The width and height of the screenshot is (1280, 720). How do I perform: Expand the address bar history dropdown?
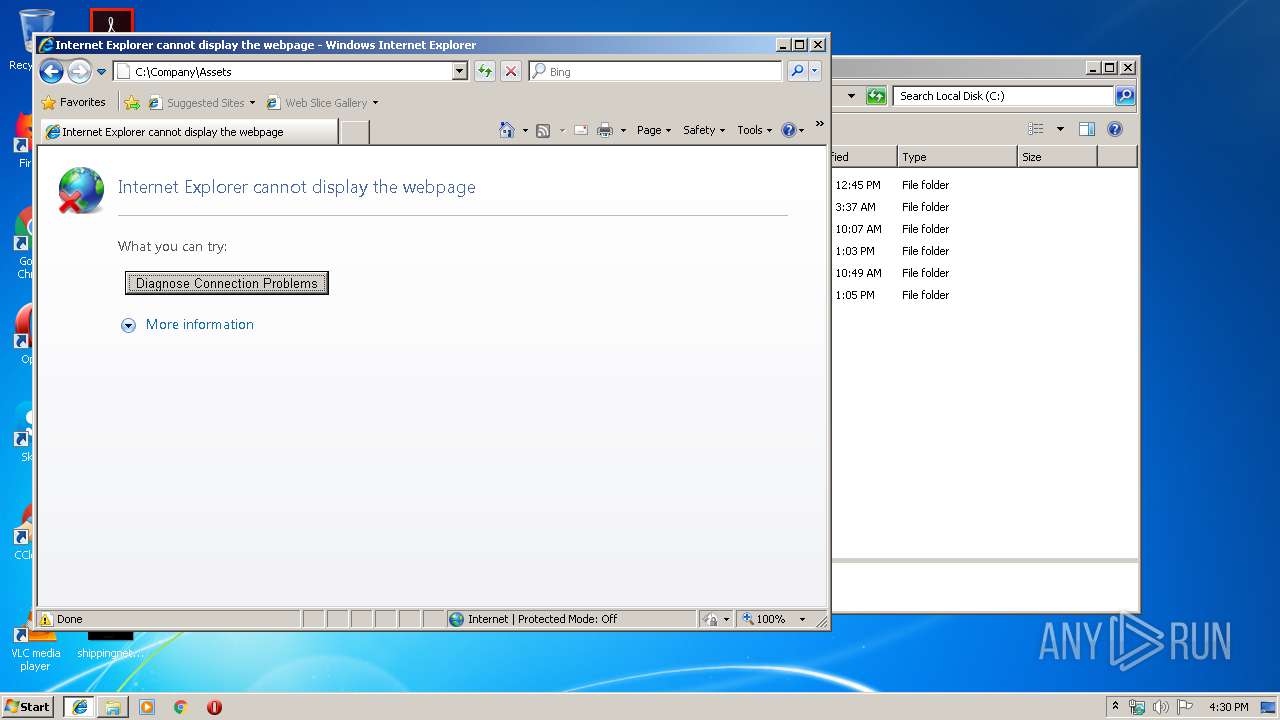point(460,71)
